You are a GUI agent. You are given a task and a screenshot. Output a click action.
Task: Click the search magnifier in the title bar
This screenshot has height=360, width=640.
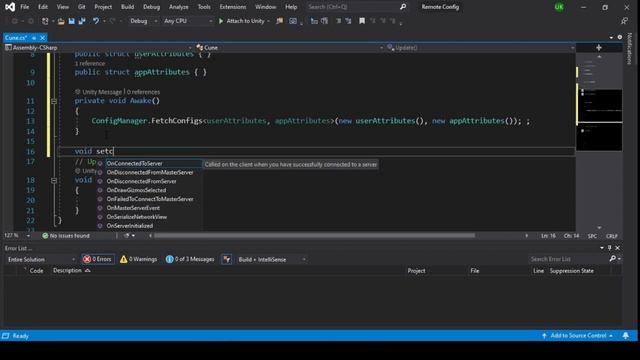[403, 7]
